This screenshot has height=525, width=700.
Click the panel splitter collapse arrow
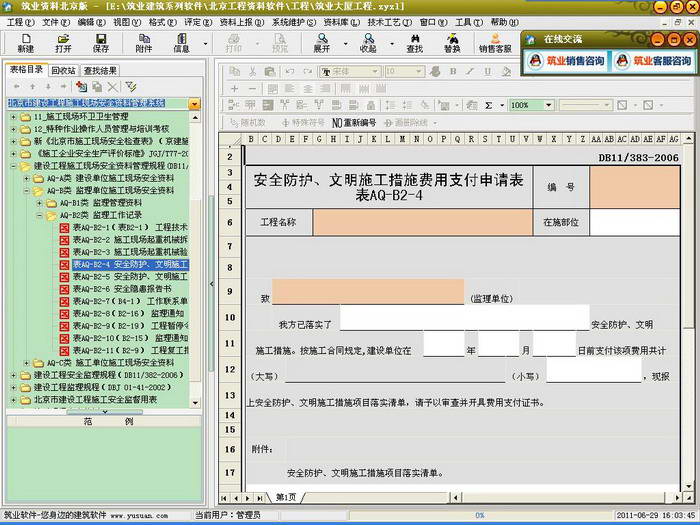click(x=212, y=284)
